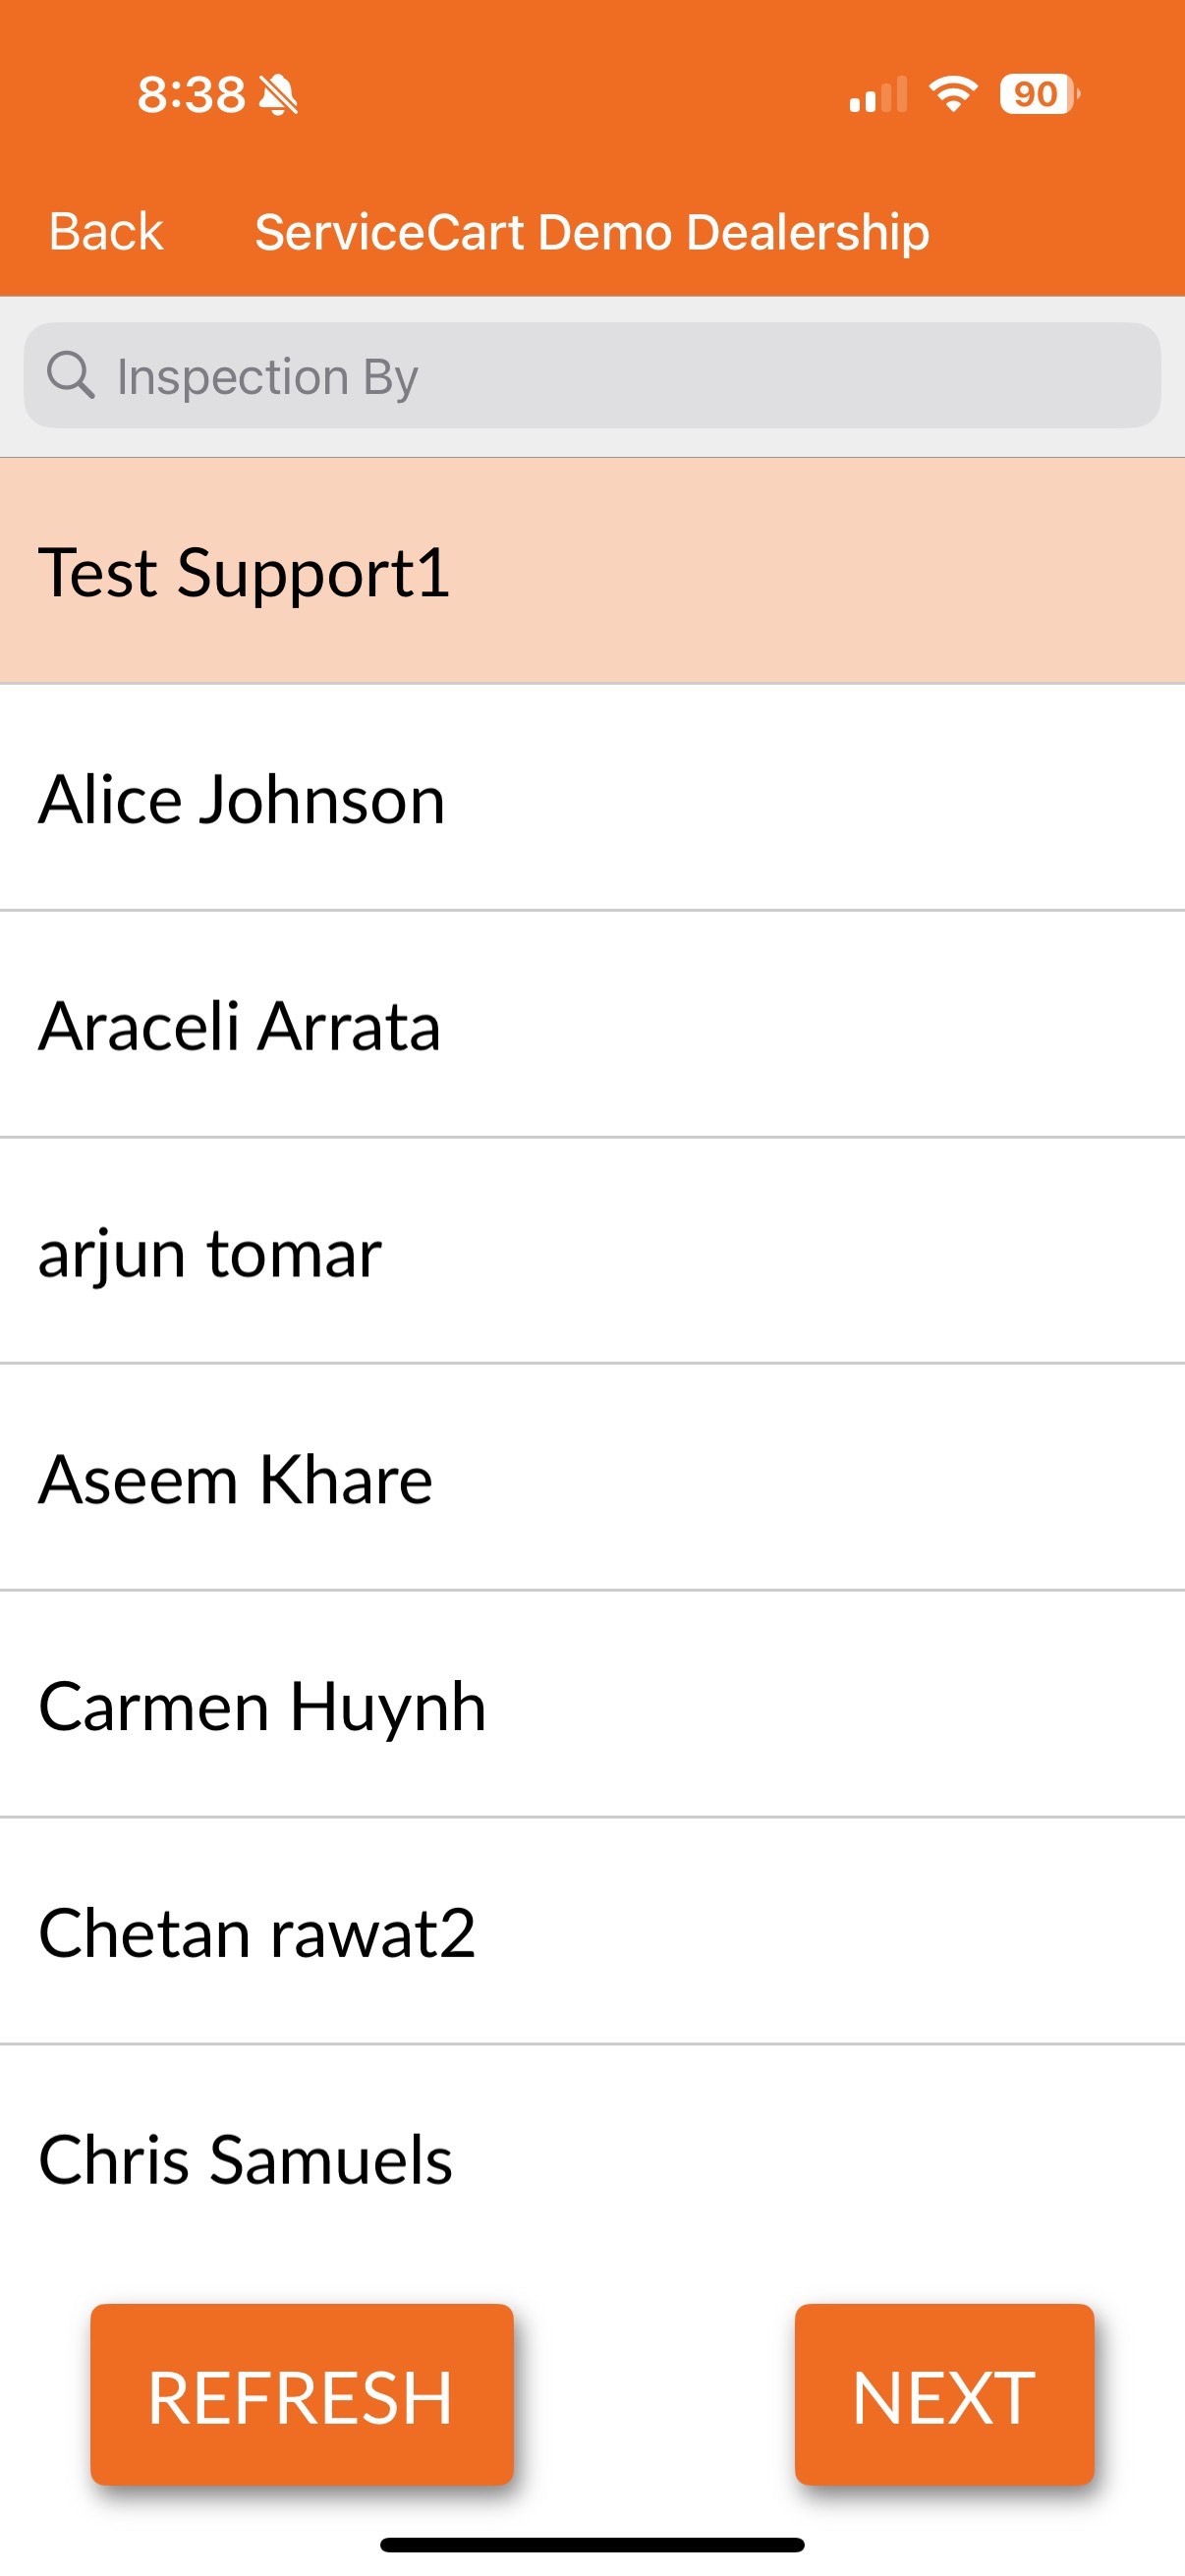The width and height of the screenshot is (1185, 2576).
Task: Tap the battery level indicator
Action: pos(1040,94)
